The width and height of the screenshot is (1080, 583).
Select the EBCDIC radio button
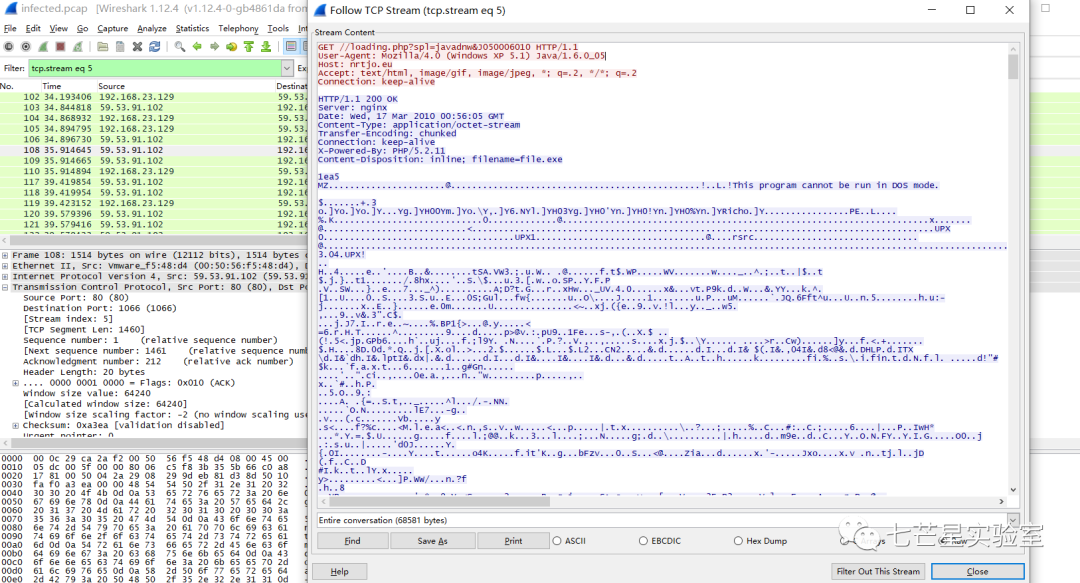tap(643, 541)
